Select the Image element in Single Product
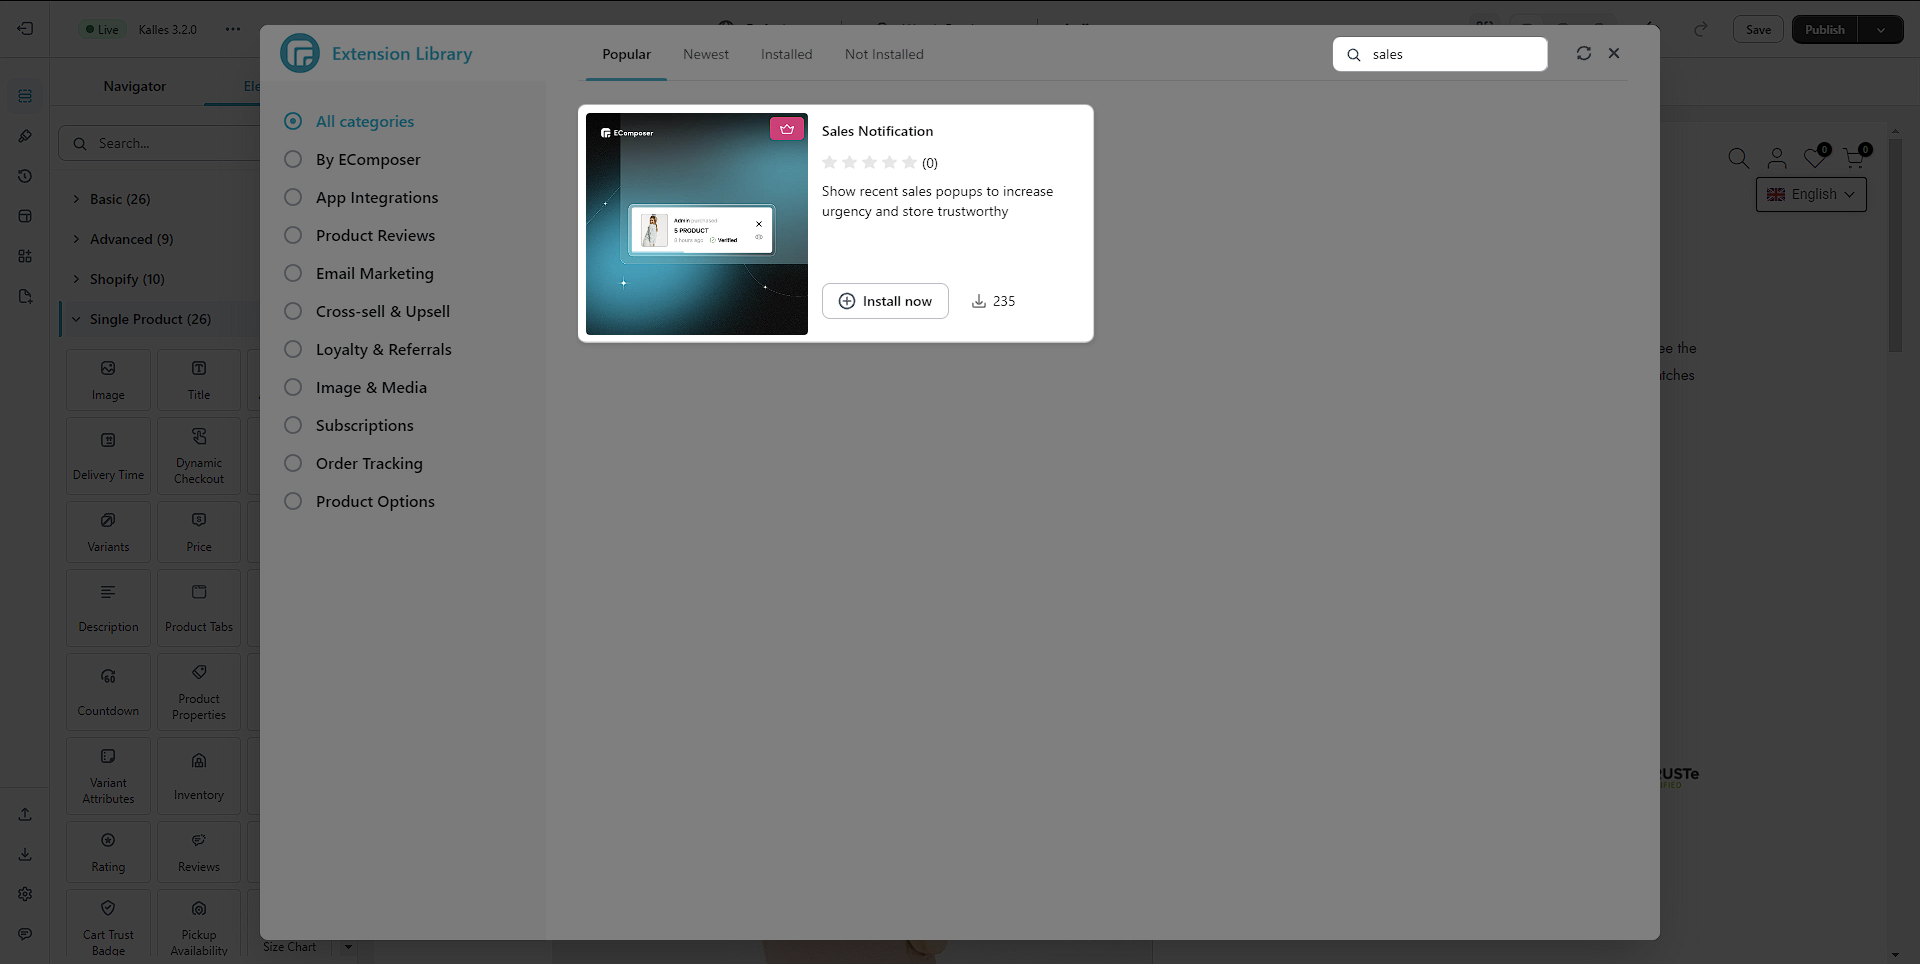 [x=108, y=380]
